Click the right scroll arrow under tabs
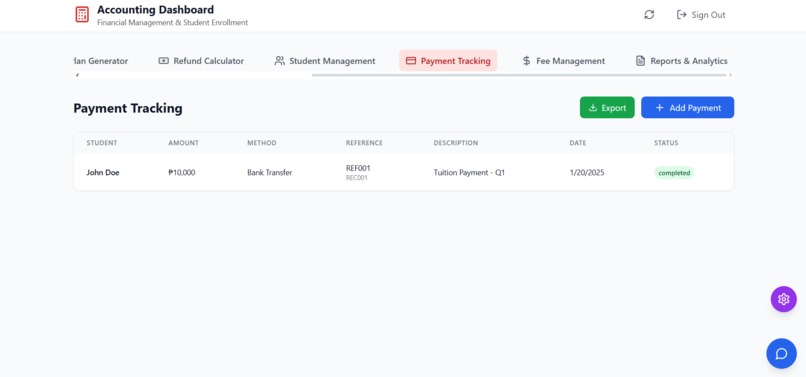 tap(730, 75)
